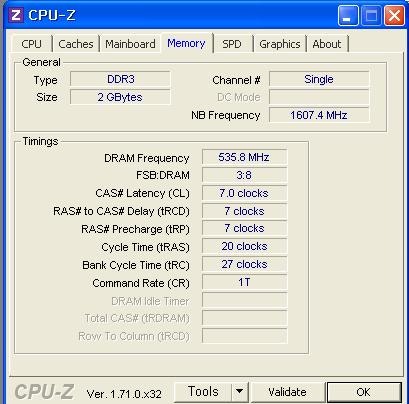Open the SPD tab

click(x=232, y=44)
